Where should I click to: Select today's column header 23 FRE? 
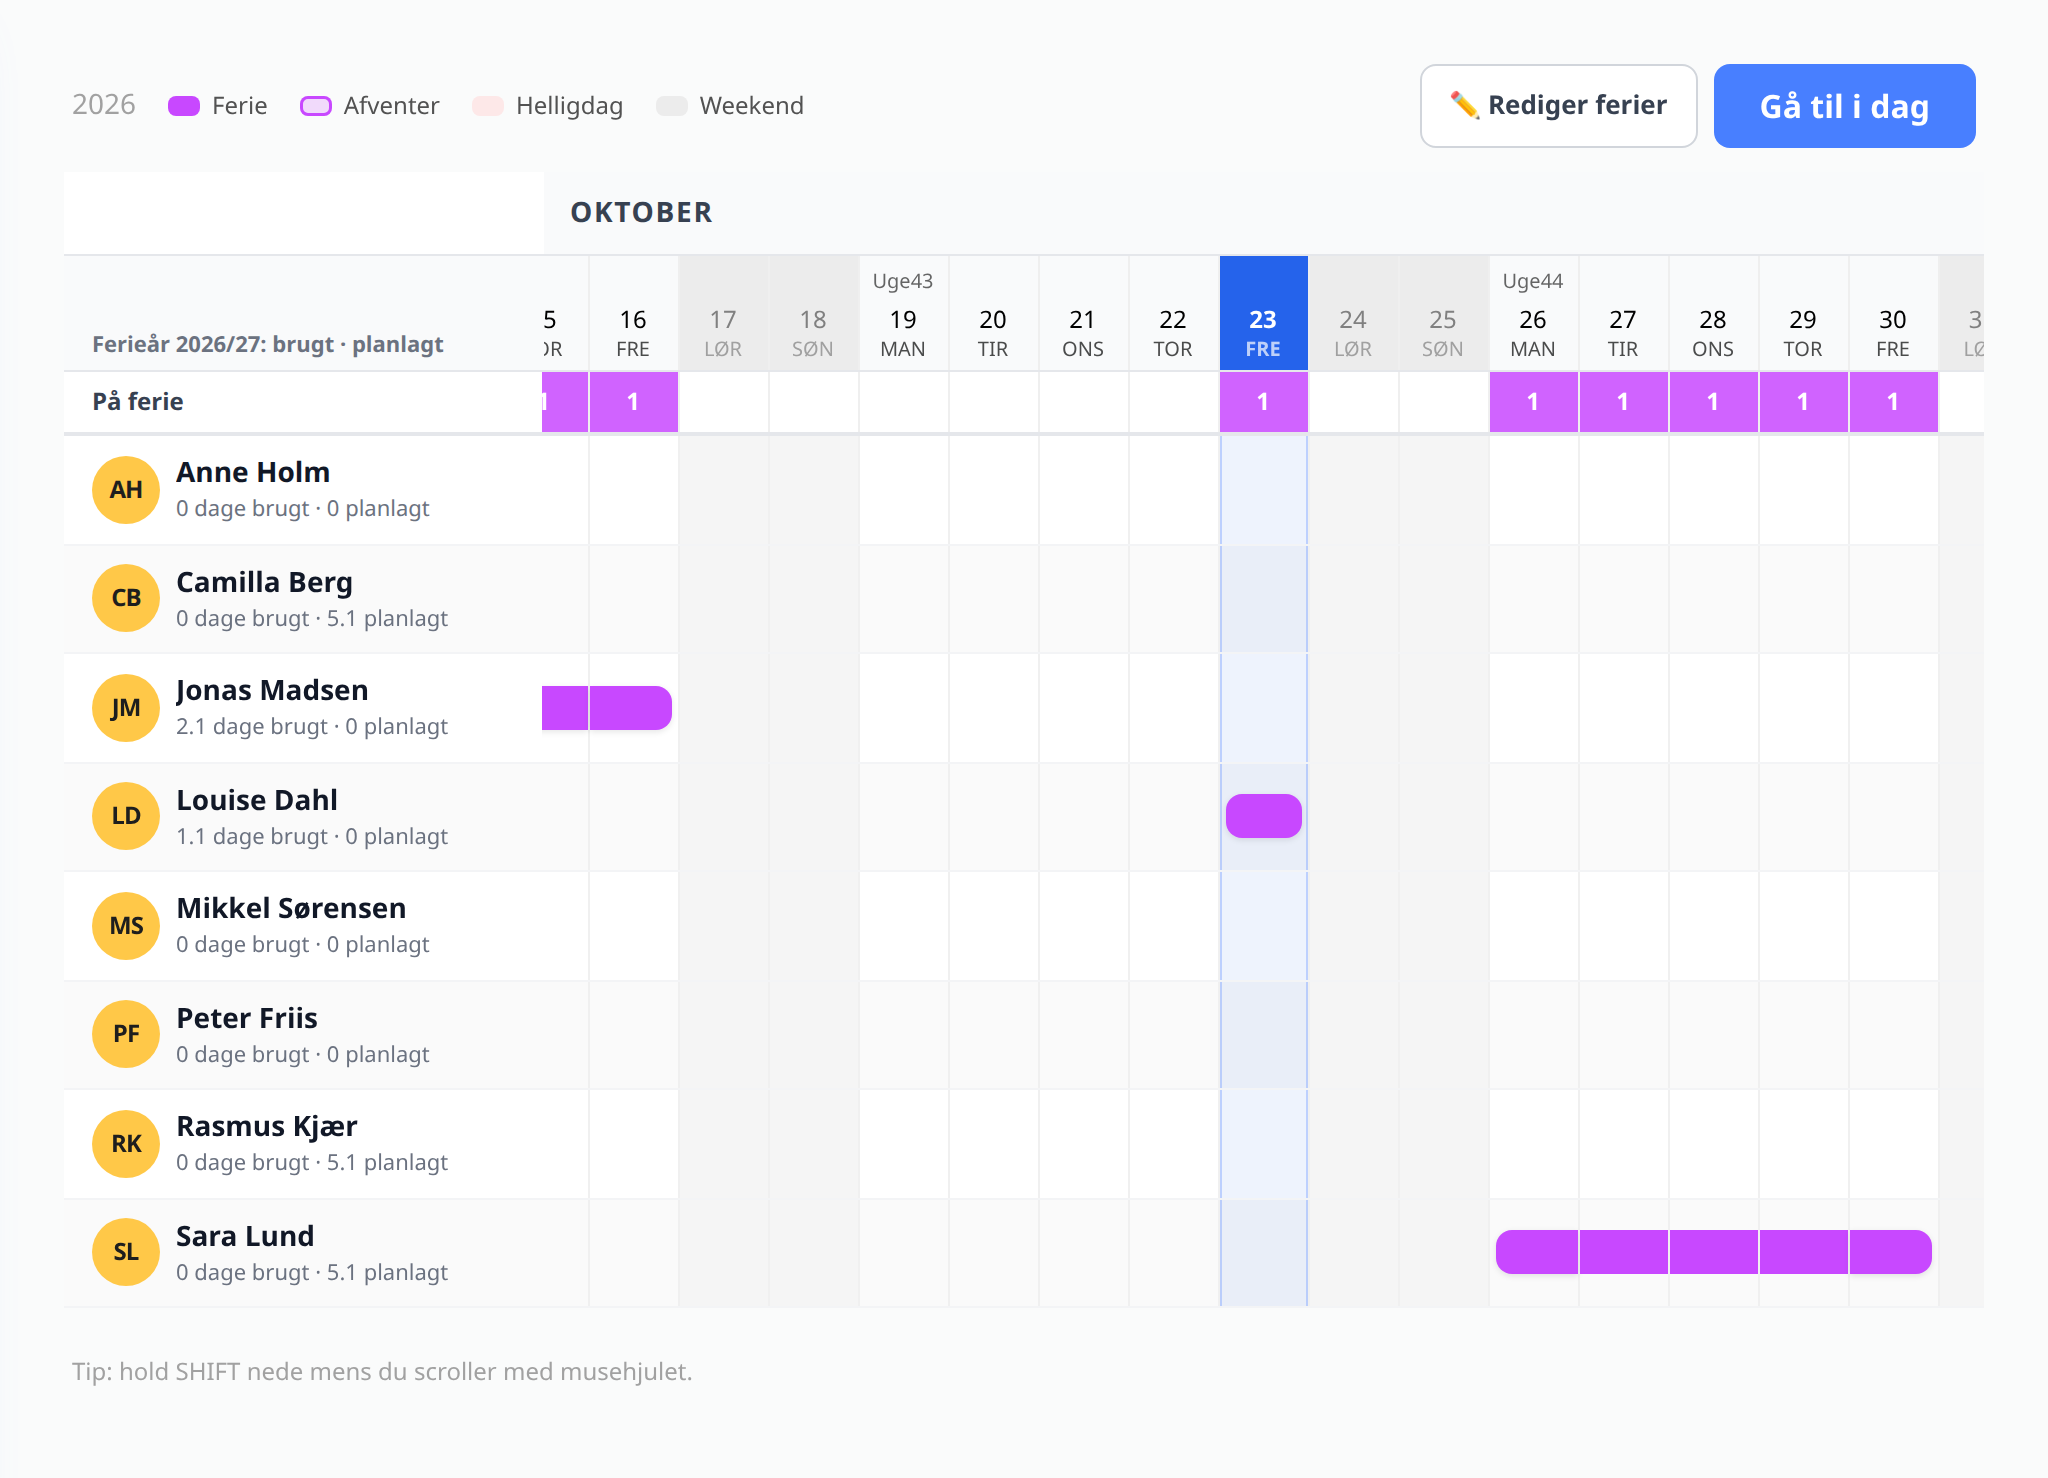[1264, 314]
